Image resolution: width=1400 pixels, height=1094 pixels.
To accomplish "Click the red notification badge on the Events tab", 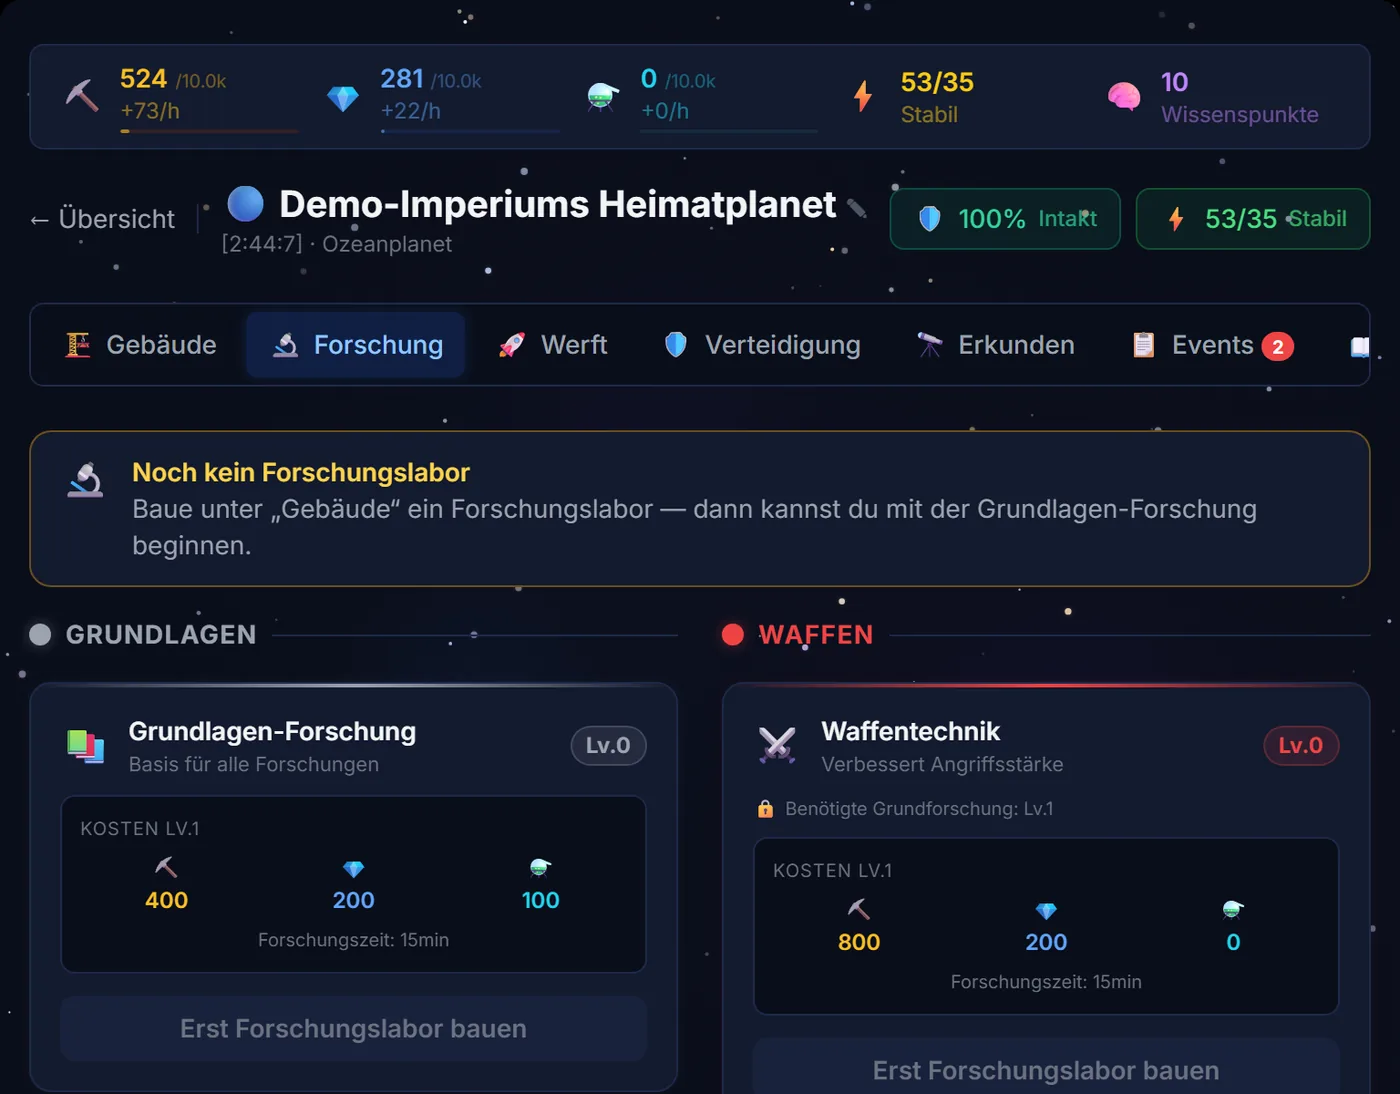I will pos(1278,347).
